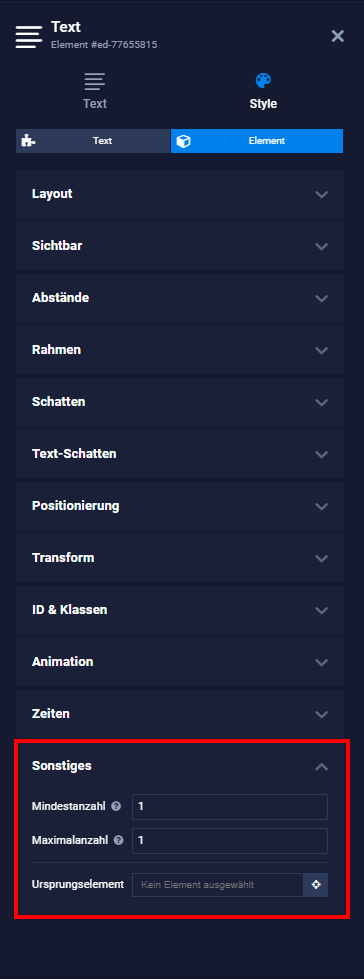Expand the Sichtbar section
This screenshot has width=364, height=979.
(x=180, y=246)
